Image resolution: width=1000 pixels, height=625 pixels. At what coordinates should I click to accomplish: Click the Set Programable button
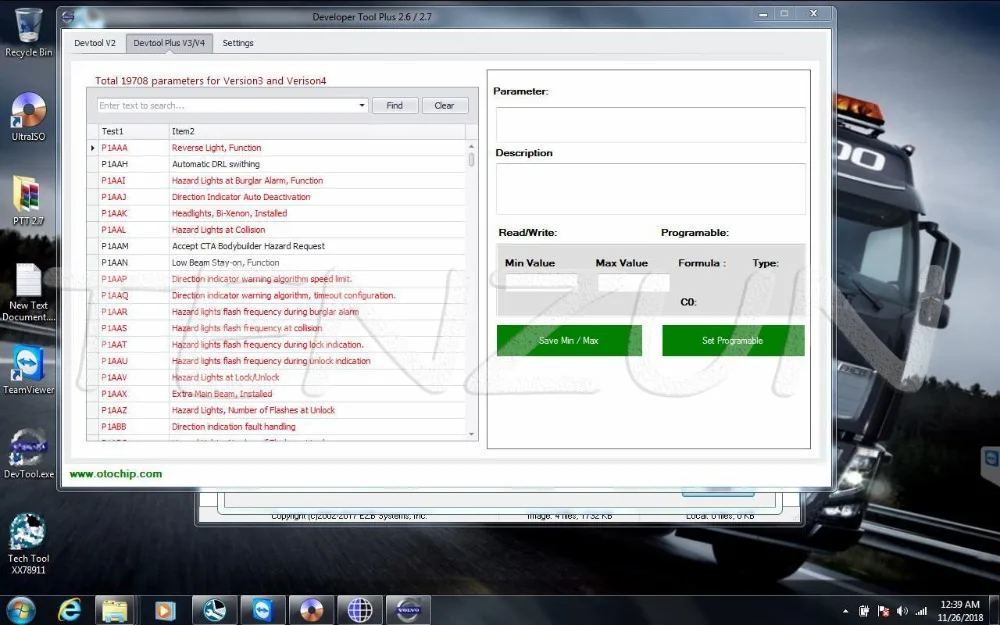pos(733,341)
